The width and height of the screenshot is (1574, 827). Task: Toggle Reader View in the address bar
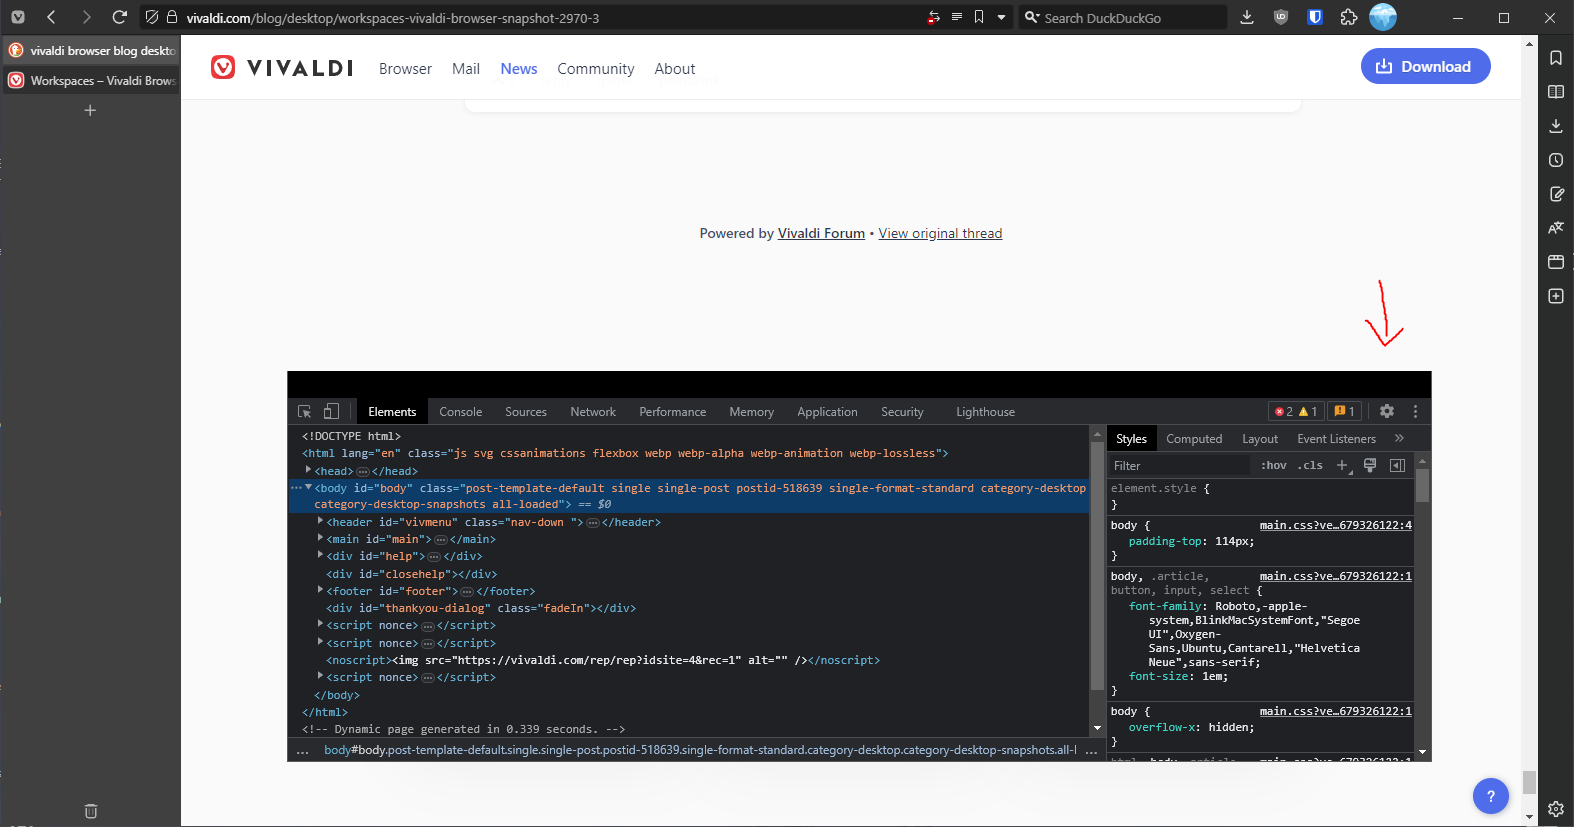(956, 17)
